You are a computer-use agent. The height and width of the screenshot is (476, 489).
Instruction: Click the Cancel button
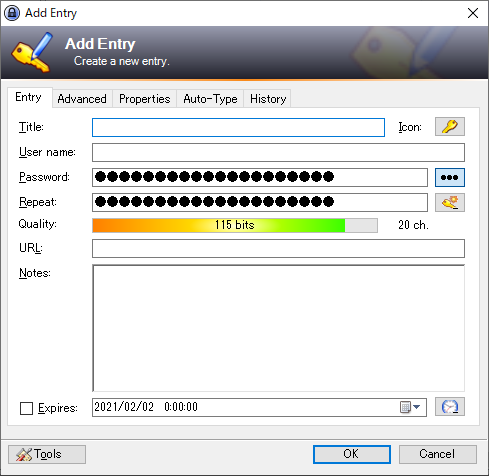tap(437, 454)
